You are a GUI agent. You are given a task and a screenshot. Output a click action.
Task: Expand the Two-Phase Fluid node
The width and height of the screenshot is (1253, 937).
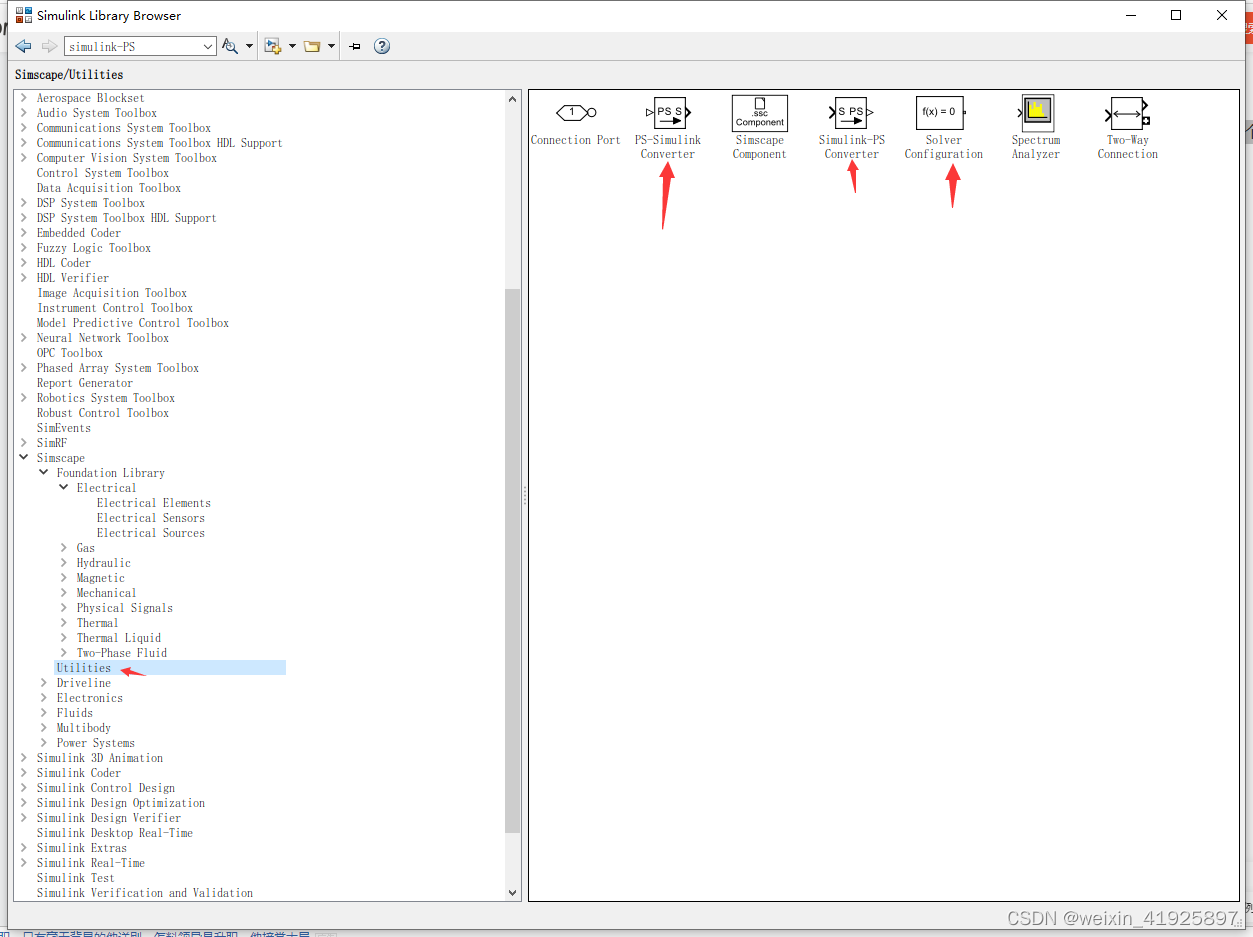64,653
